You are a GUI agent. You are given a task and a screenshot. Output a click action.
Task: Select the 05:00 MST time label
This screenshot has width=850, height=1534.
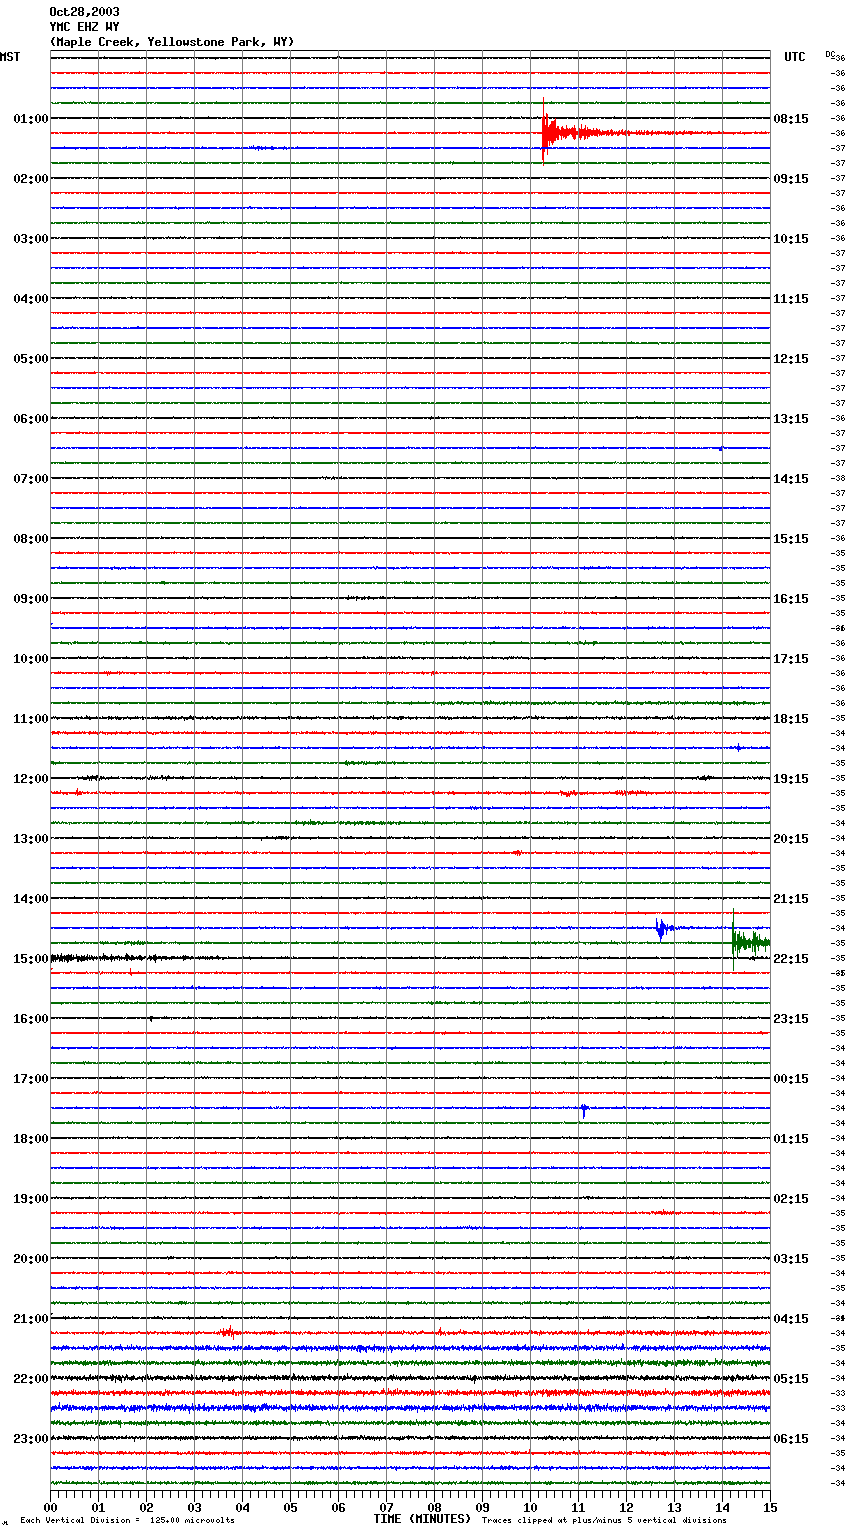(x=31, y=359)
